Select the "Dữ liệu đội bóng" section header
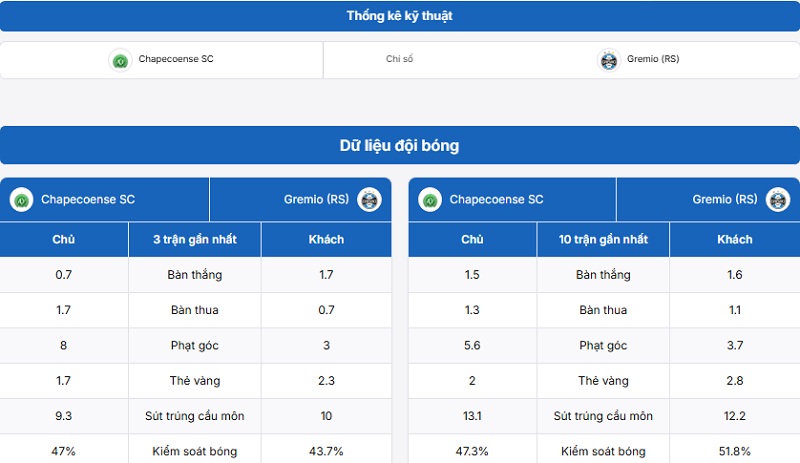This screenshot has height=463, width=800. pos(400,146)
